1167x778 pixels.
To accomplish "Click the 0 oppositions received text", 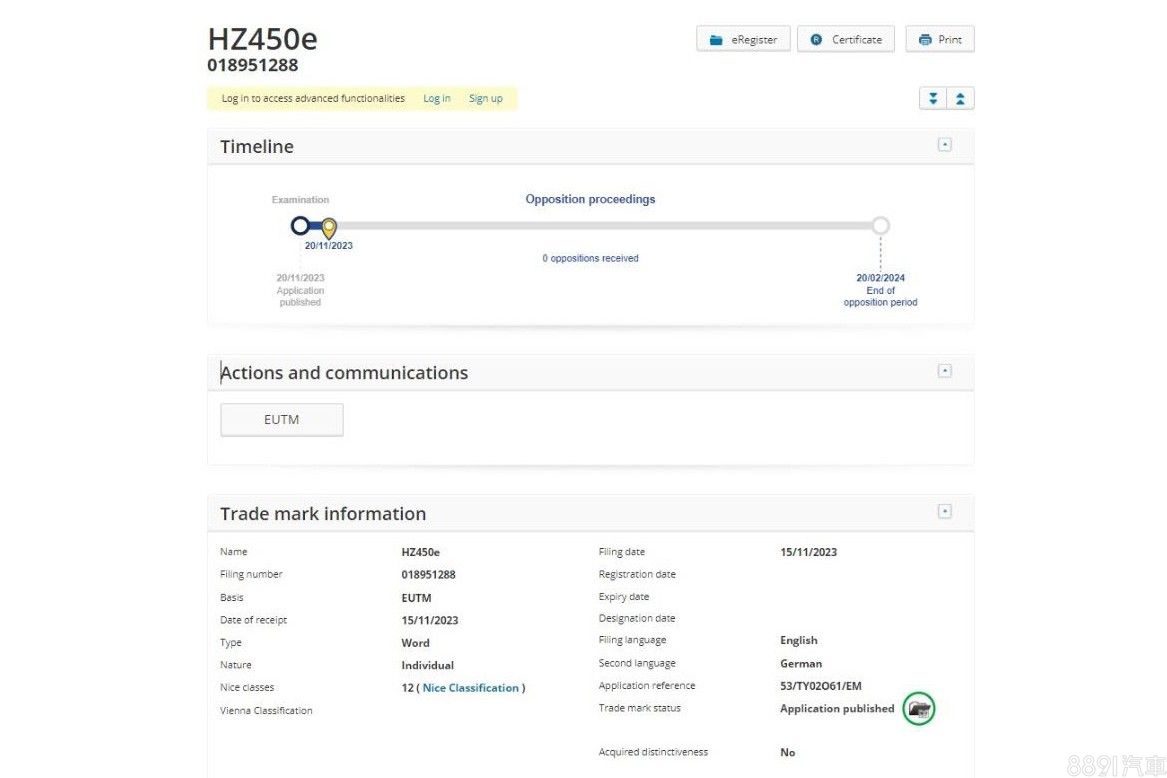I will pyautogui.click(x=590, y=258).
